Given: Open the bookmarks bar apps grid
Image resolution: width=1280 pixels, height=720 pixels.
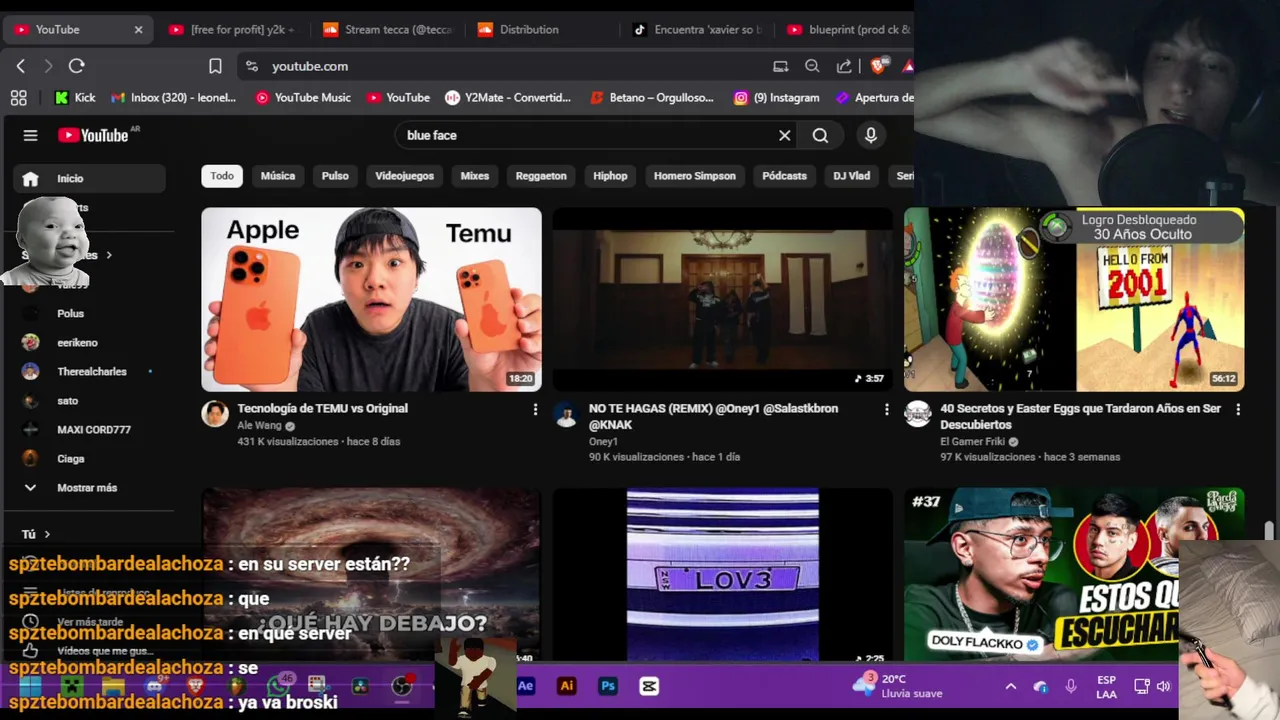Looking at the screenshot, I should (18, 97).
